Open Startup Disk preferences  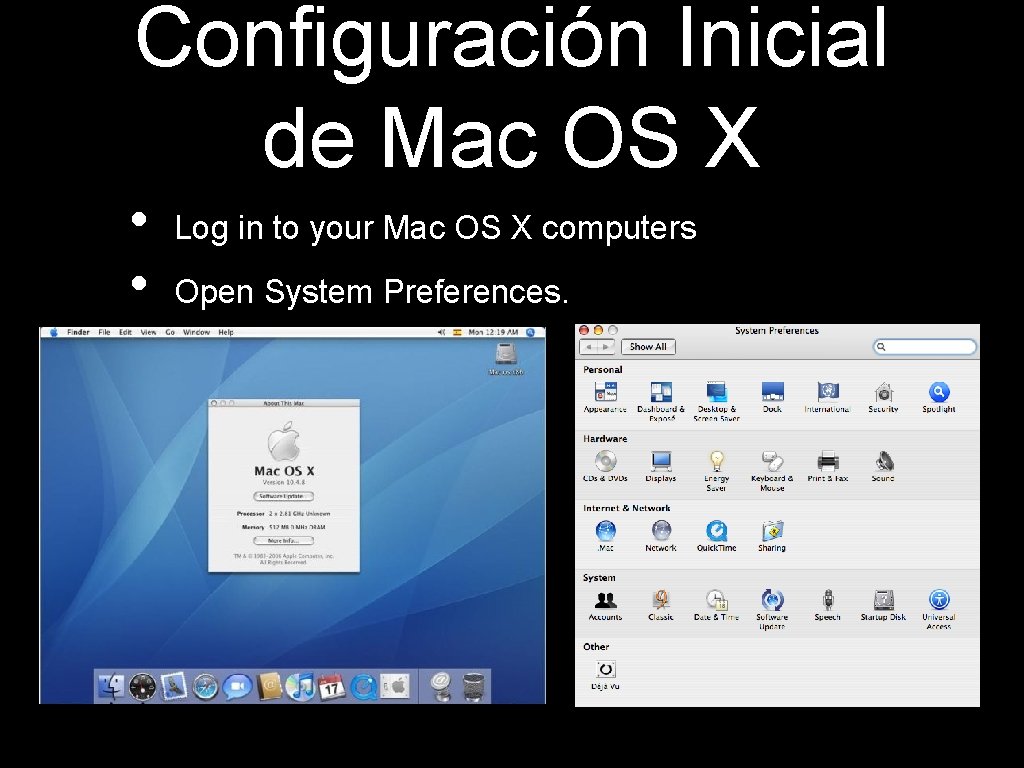click(883, 605)
